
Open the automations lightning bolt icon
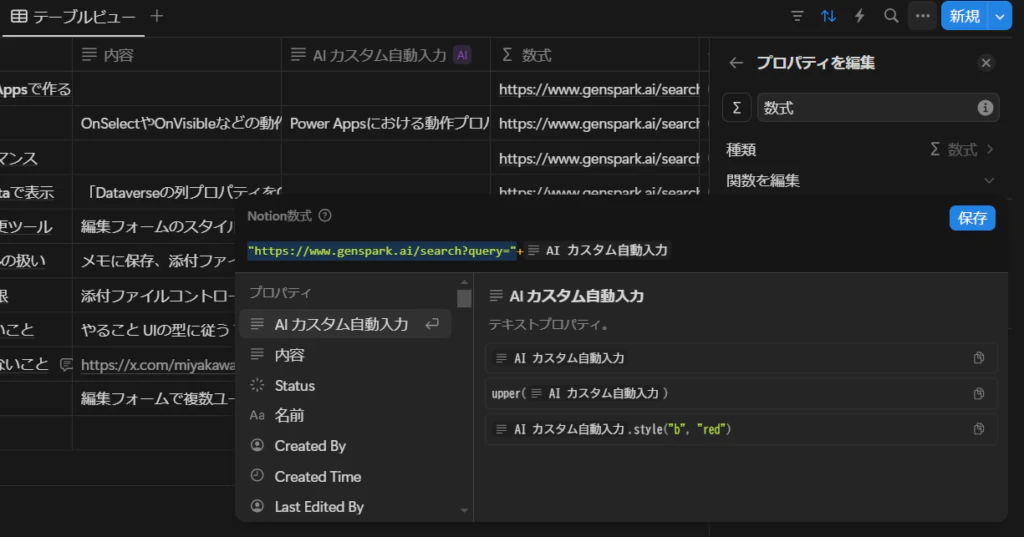pyautogui.click(x=859, y=16)
